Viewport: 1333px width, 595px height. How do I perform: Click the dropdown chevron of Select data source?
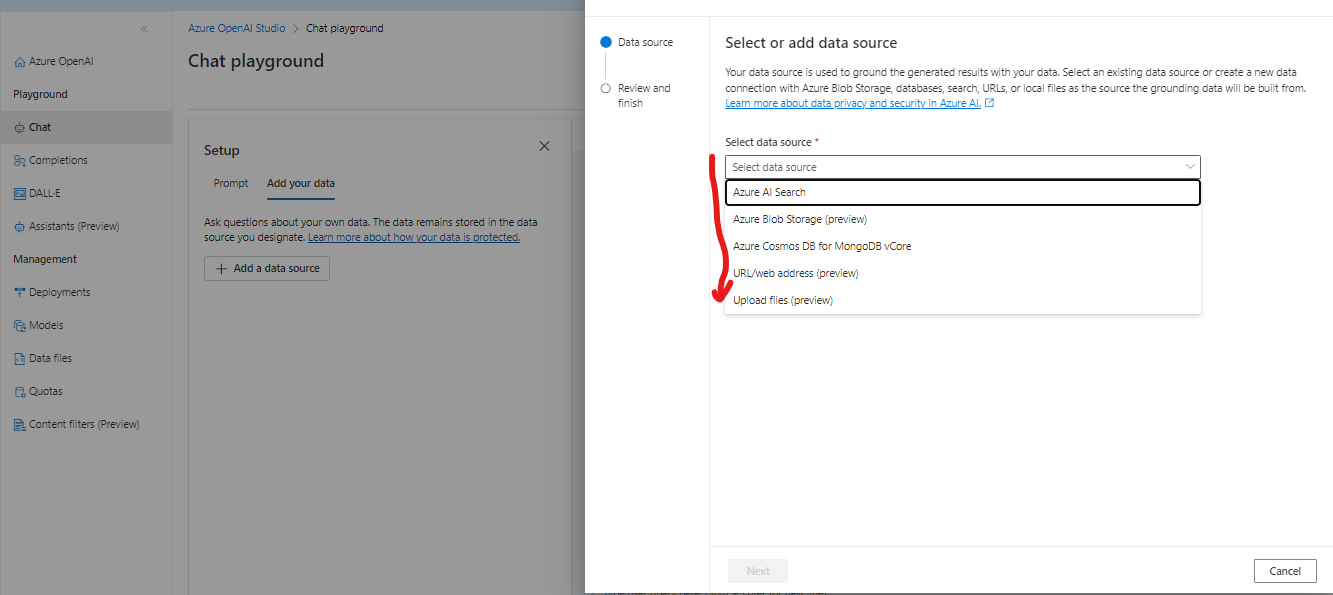(x=1190, y=167)
